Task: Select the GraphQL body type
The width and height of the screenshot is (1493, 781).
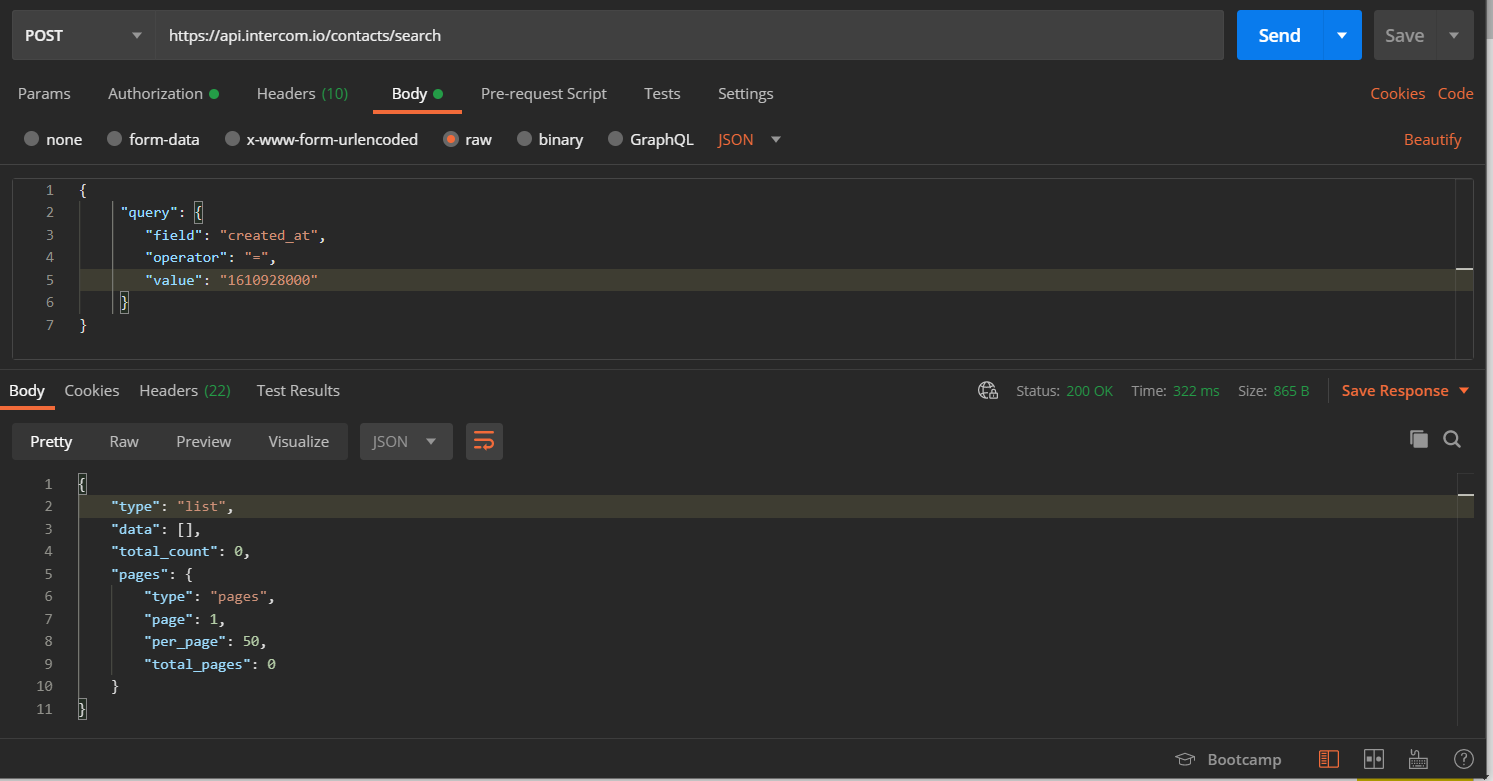Action: (616, 140)
